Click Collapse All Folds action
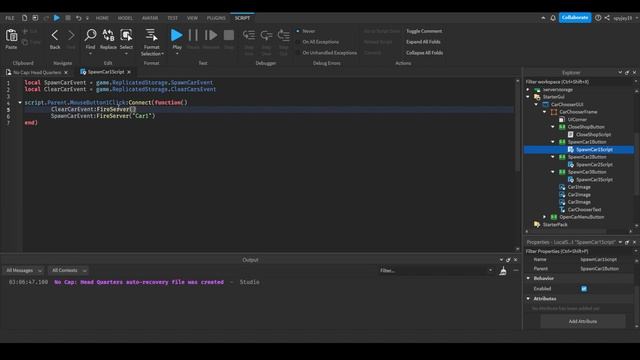The width and height of the screenshot is (640, 360). tap(424, 53)
